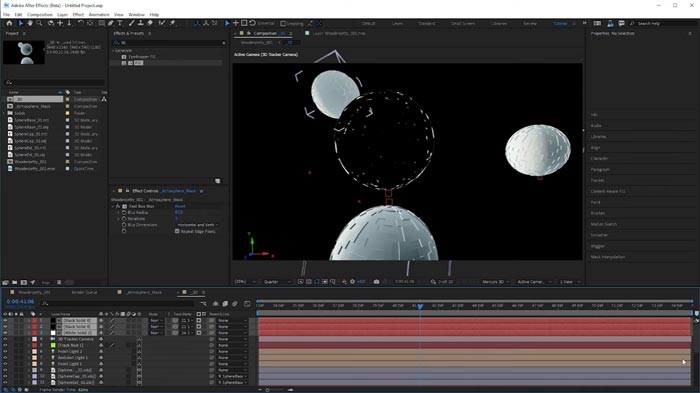
Task: Select the Rotation tool
Action: 81,23
